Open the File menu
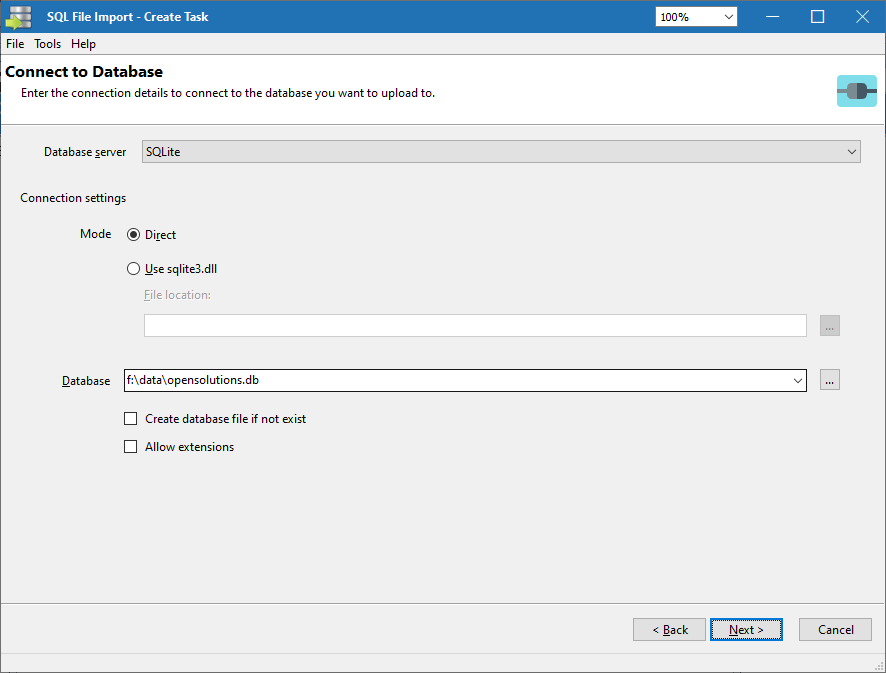 click(x=15, y=44)
